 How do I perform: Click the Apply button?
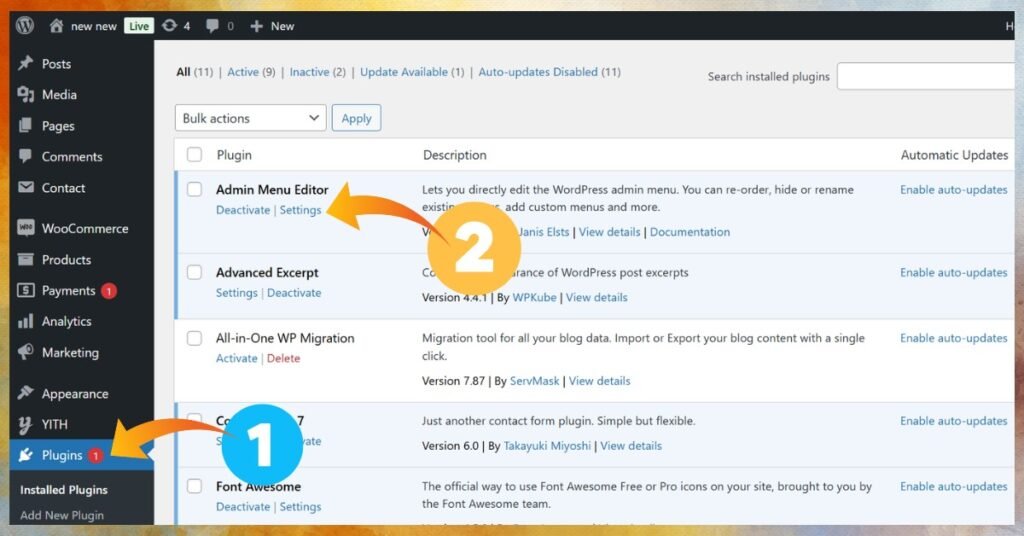[x=356, y=118]
